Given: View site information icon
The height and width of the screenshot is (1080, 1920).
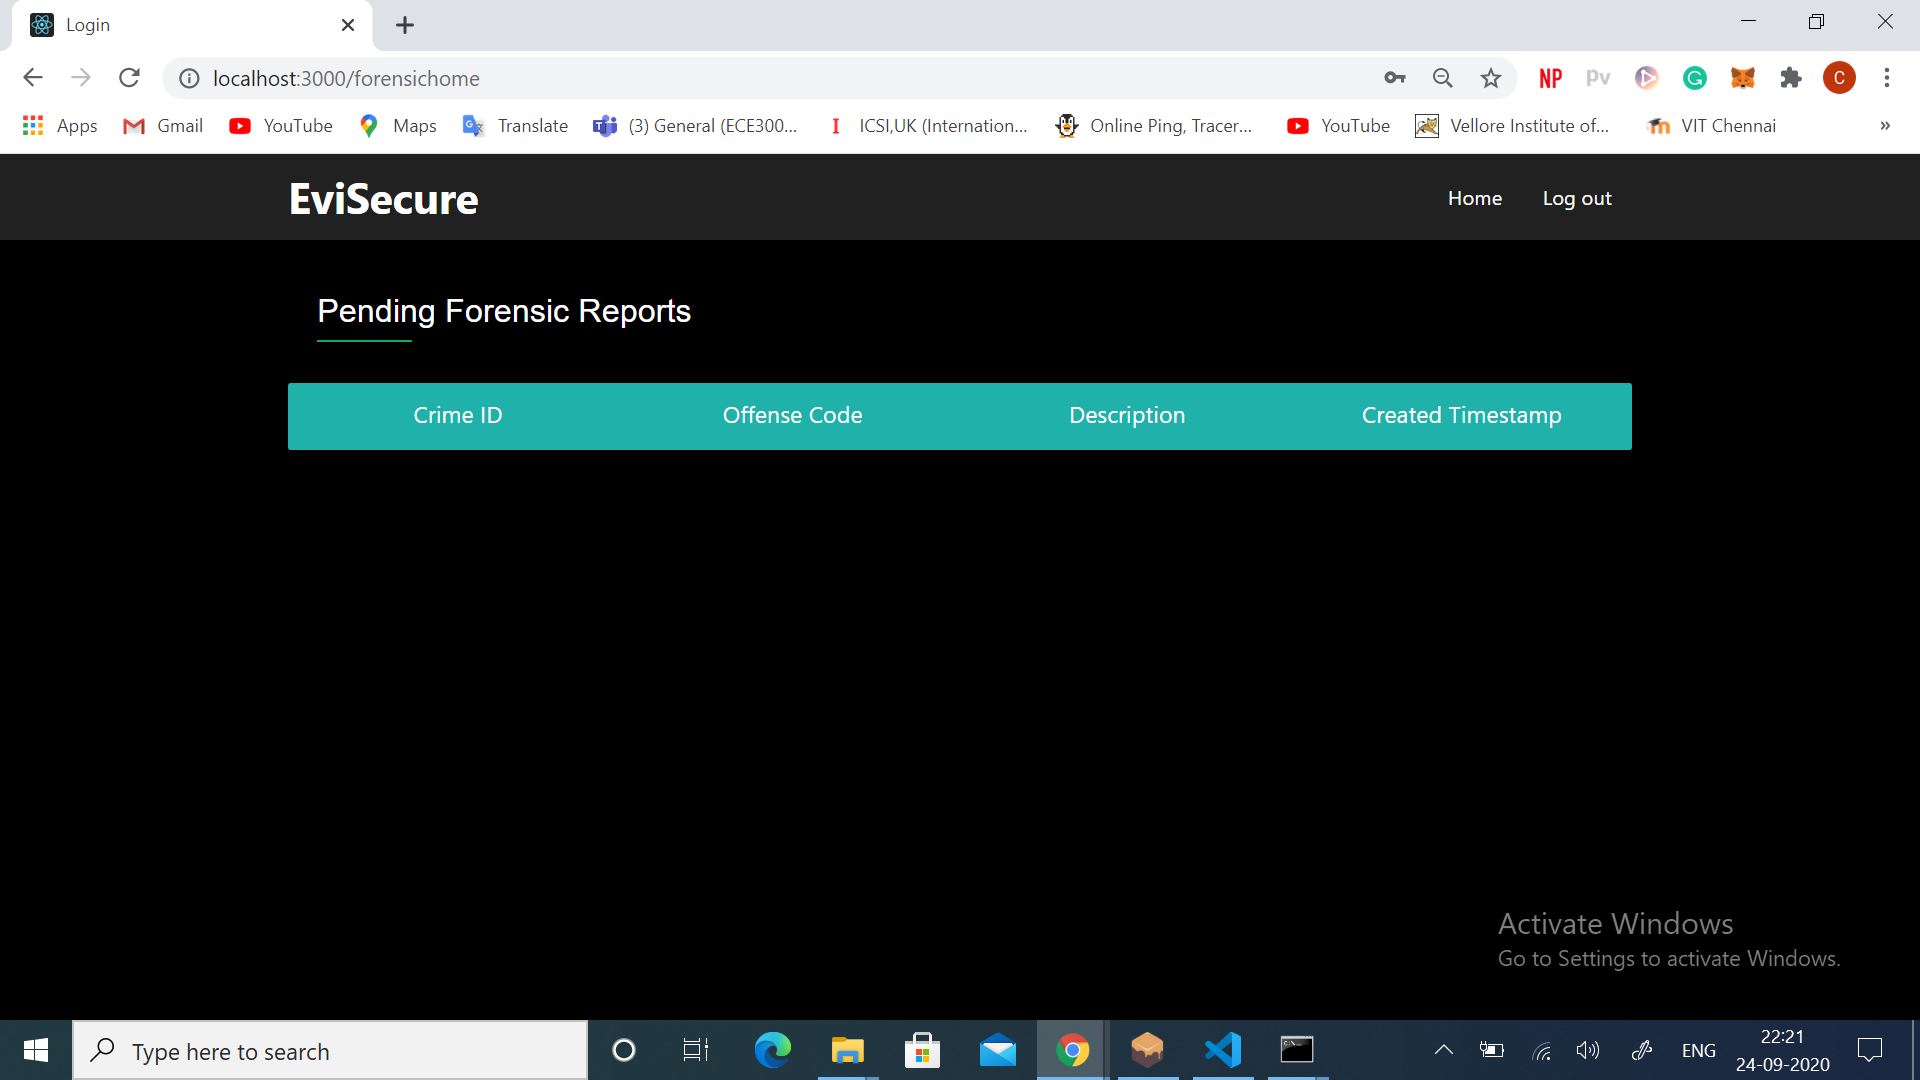Looking at the screenshot, I should pyautogui.click(x=189, y=78).
